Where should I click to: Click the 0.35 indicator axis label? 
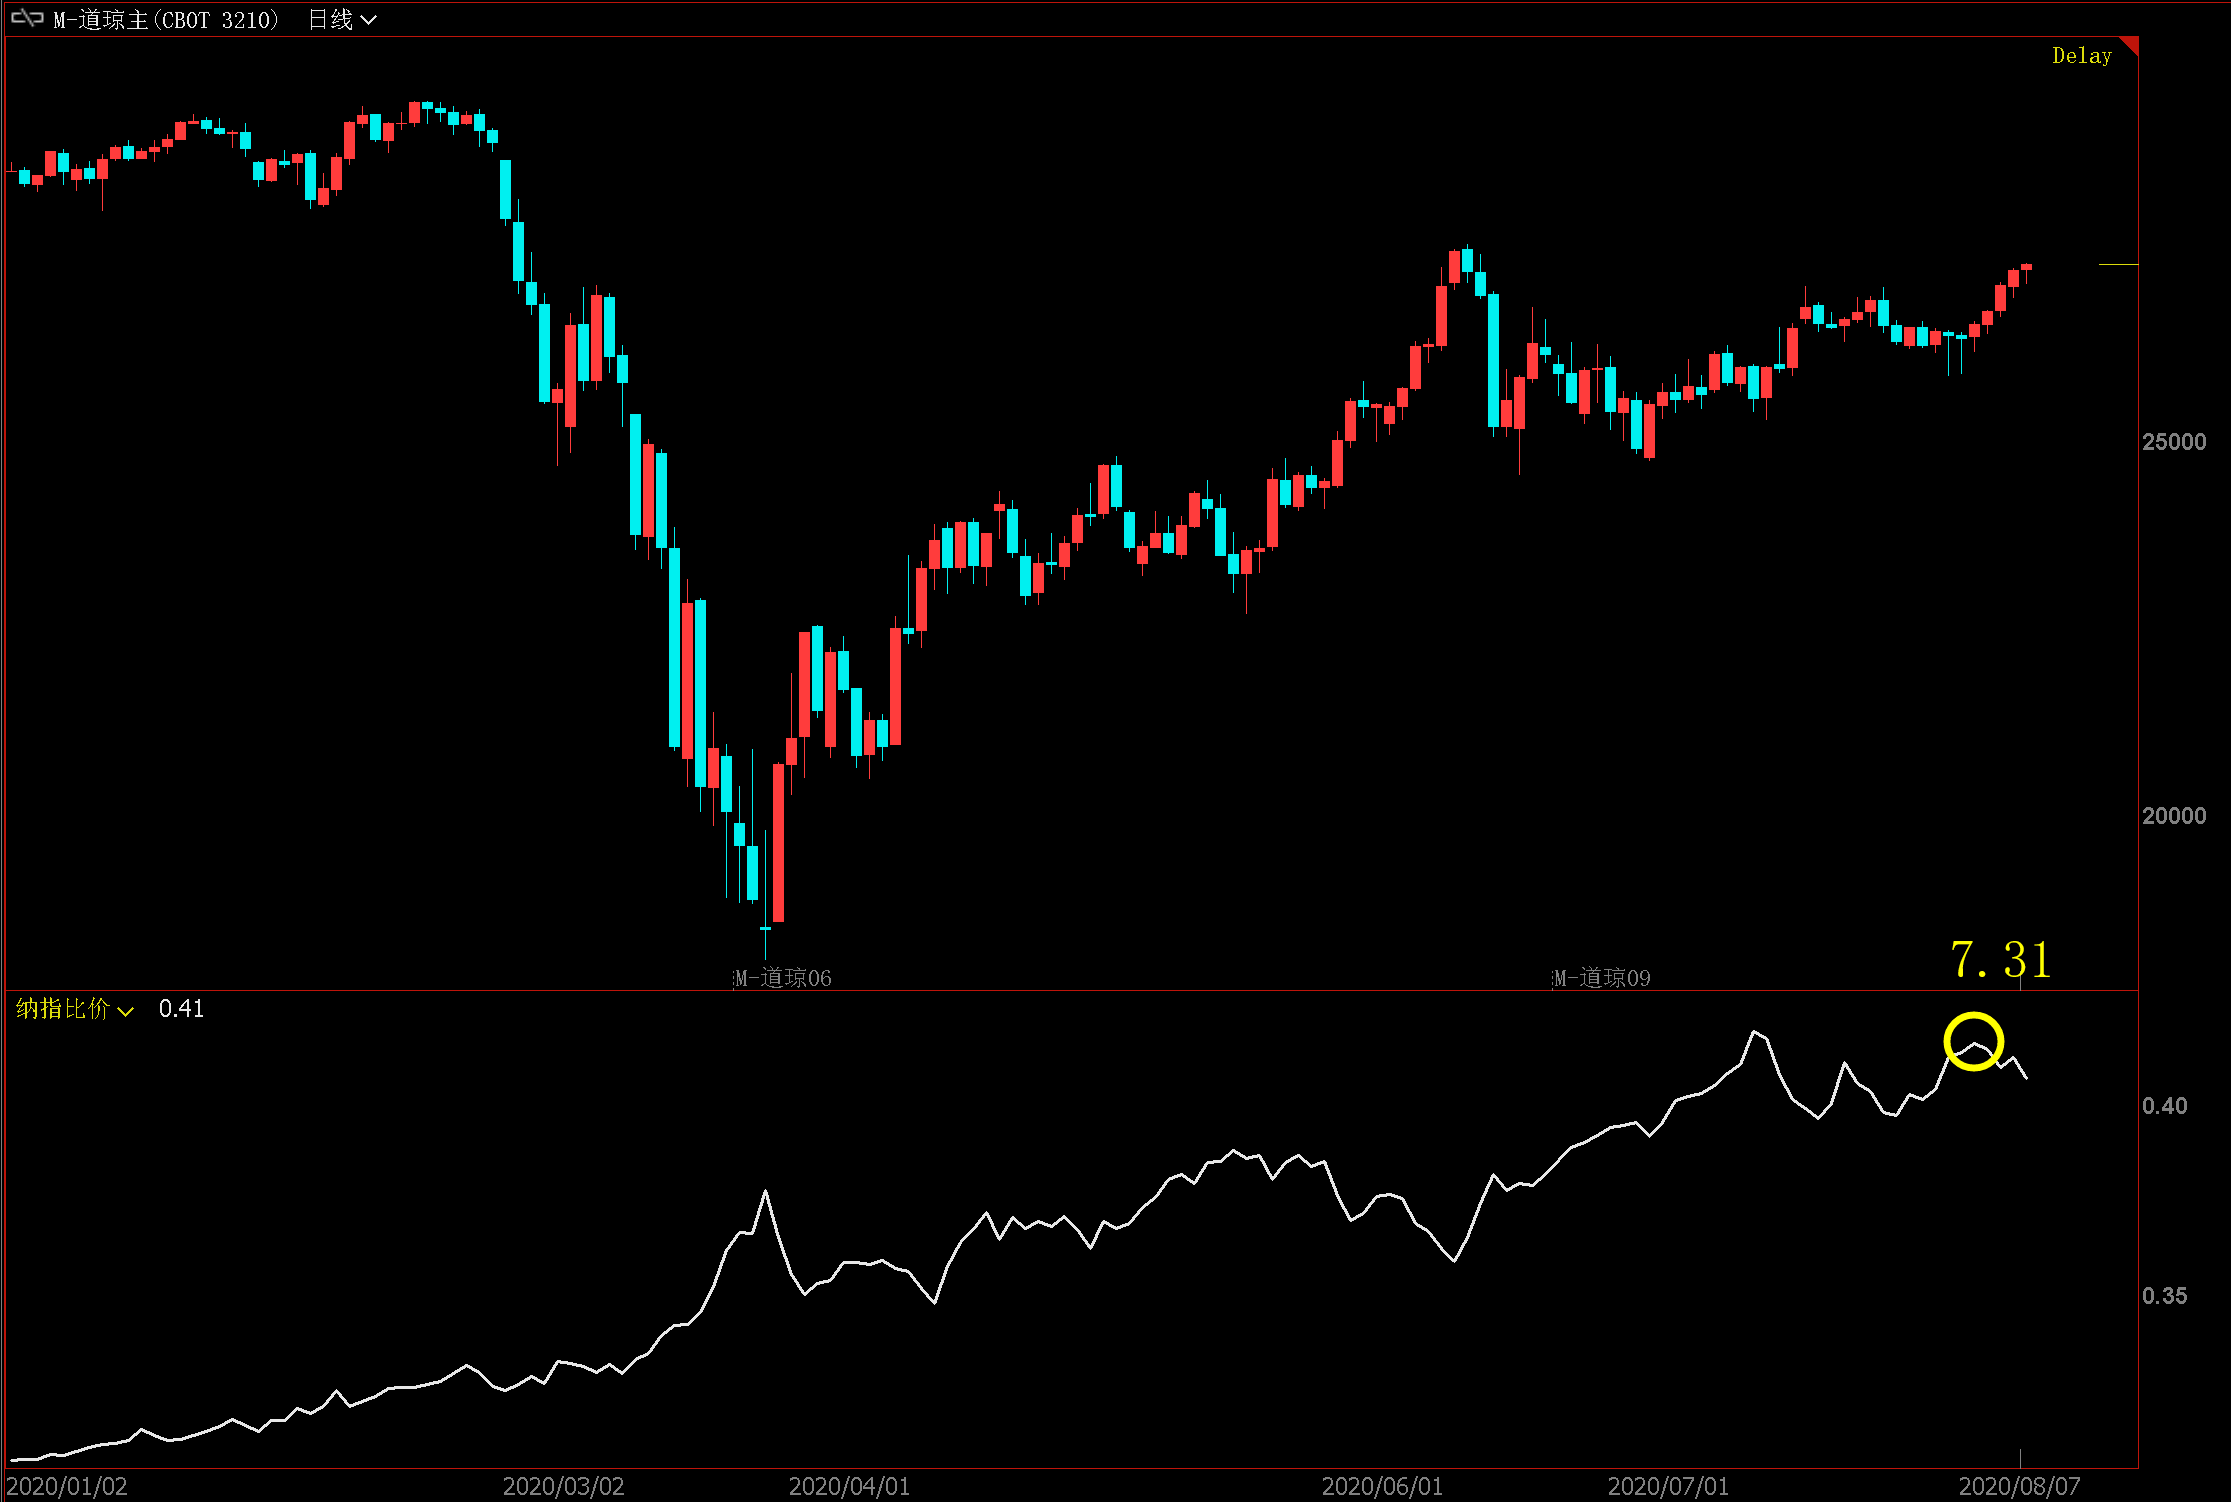(2164, 1296)
